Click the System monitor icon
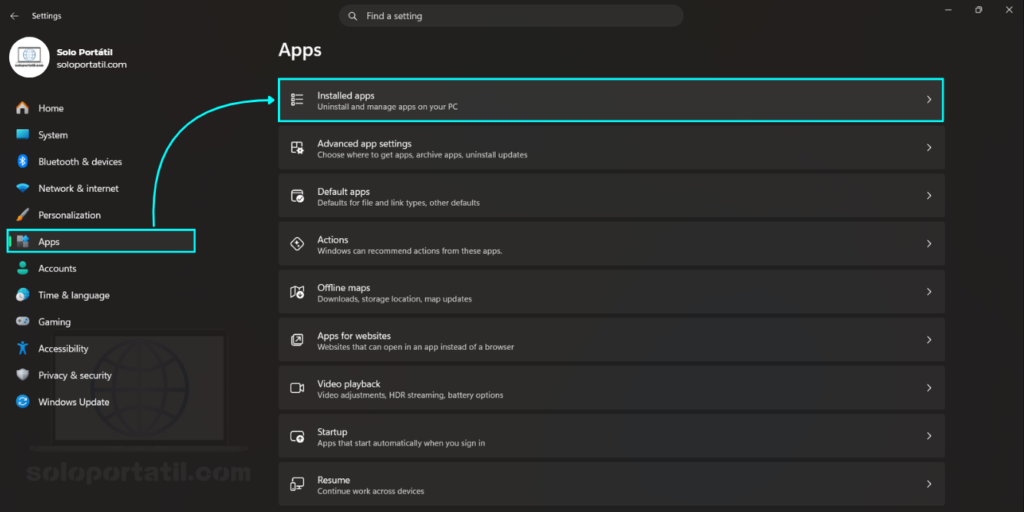 click(23, 135)
